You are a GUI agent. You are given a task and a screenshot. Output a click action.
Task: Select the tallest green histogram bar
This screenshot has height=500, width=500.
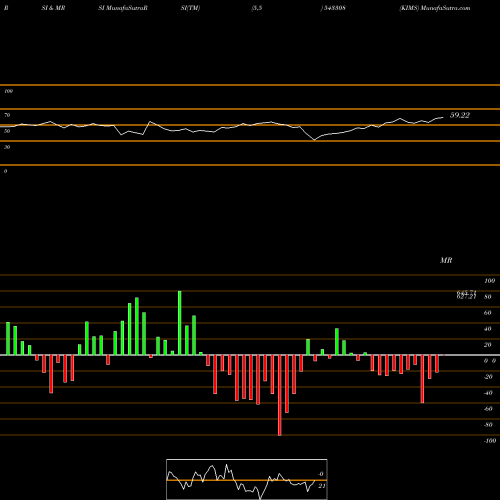(x=180, y=323)
